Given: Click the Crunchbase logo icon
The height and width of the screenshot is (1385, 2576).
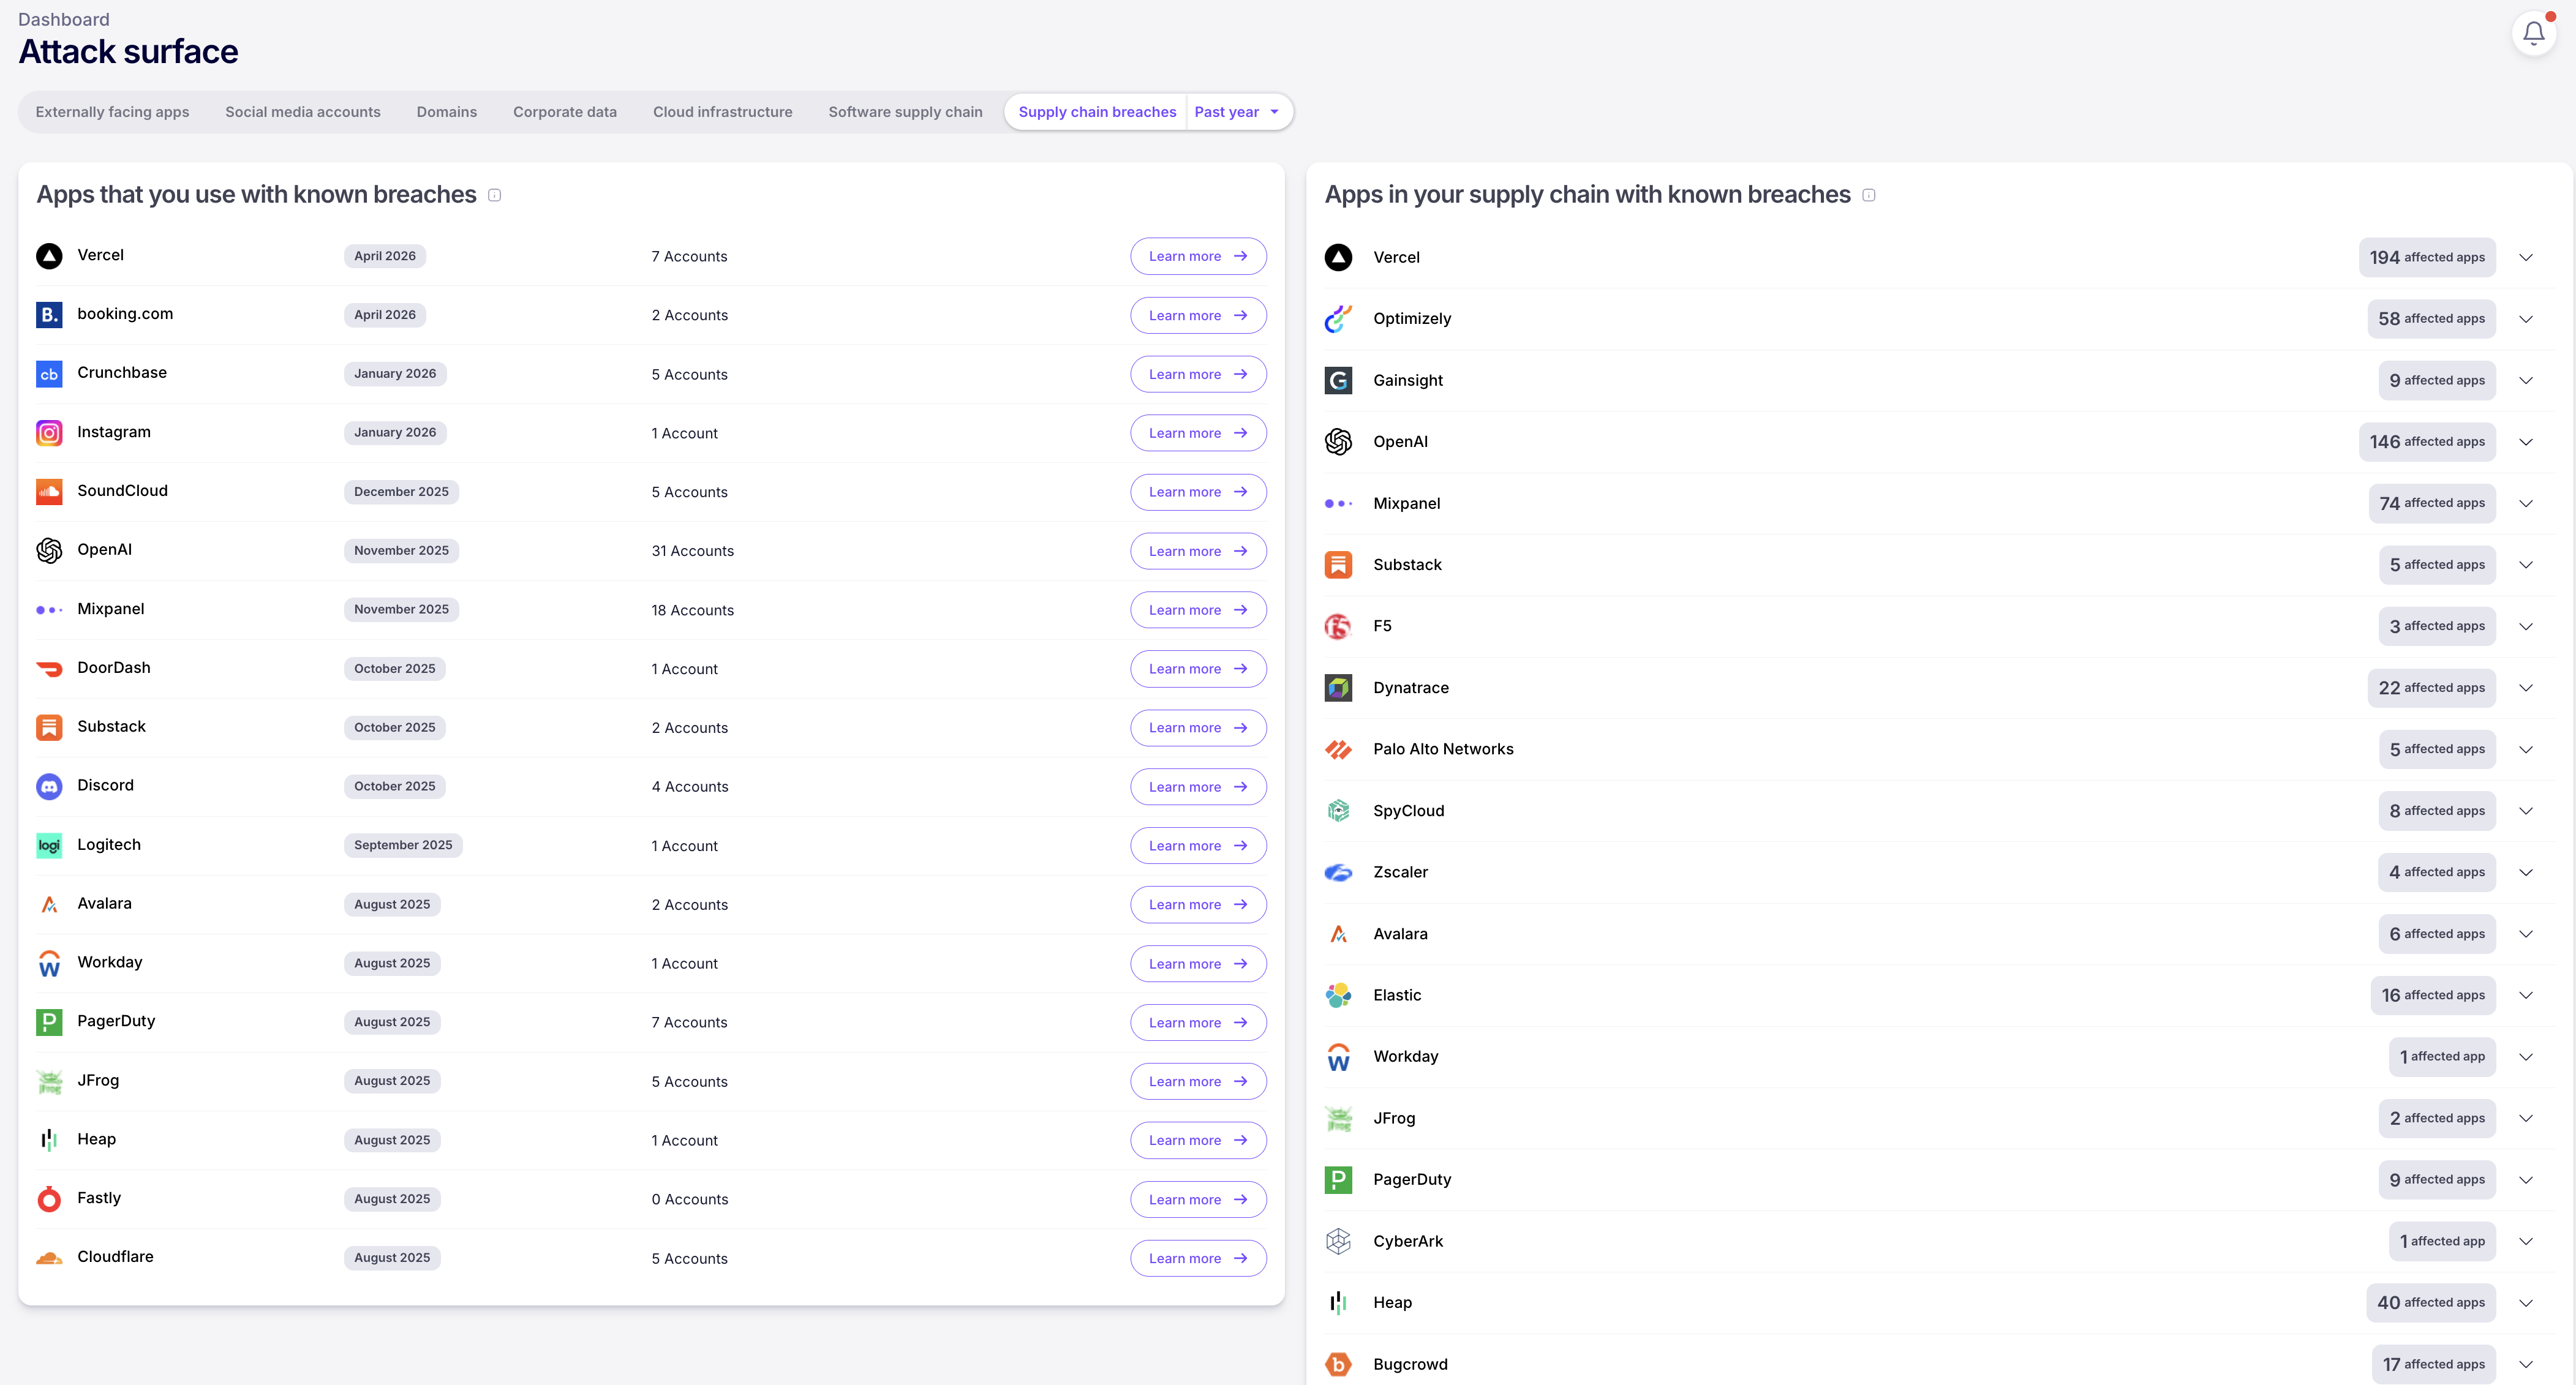Looking at the screenshot, I should click(49, 374).
